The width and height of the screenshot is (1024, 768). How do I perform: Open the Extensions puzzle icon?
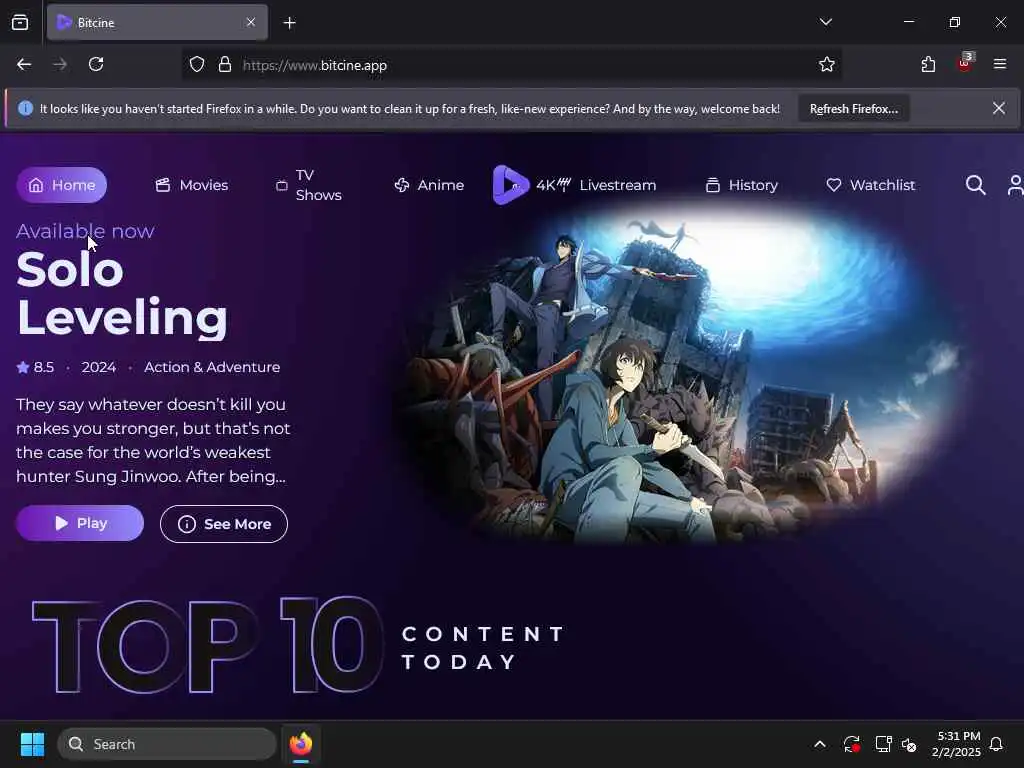coord(928,64)
